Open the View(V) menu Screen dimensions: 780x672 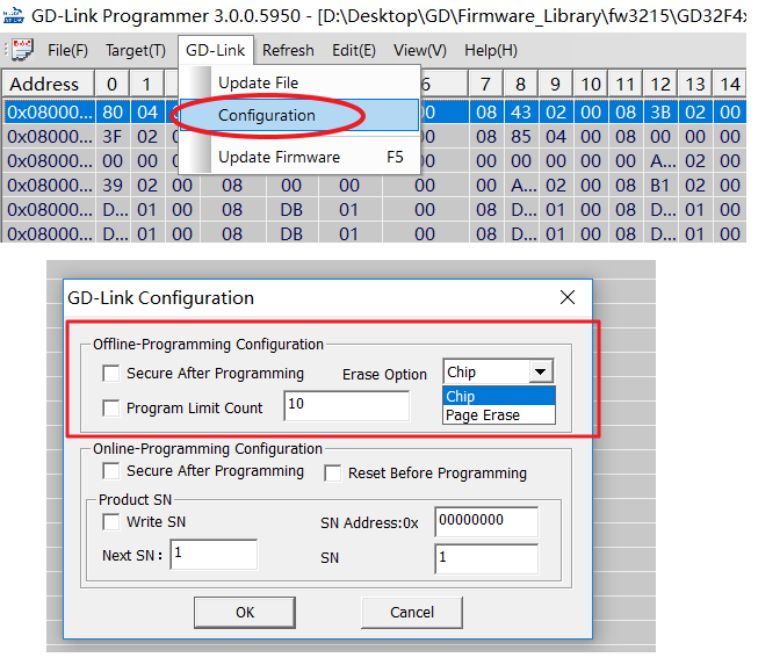tap(420, 50)
